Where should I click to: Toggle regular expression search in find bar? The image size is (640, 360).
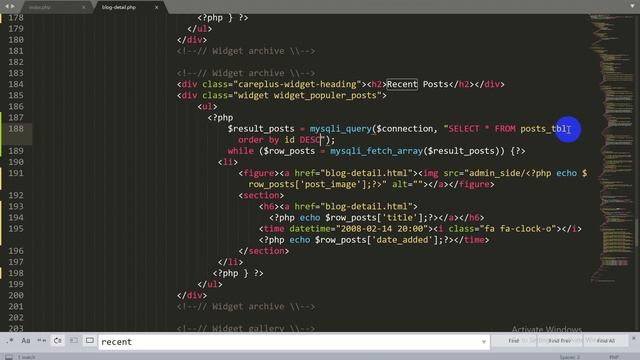coord(9,340)
